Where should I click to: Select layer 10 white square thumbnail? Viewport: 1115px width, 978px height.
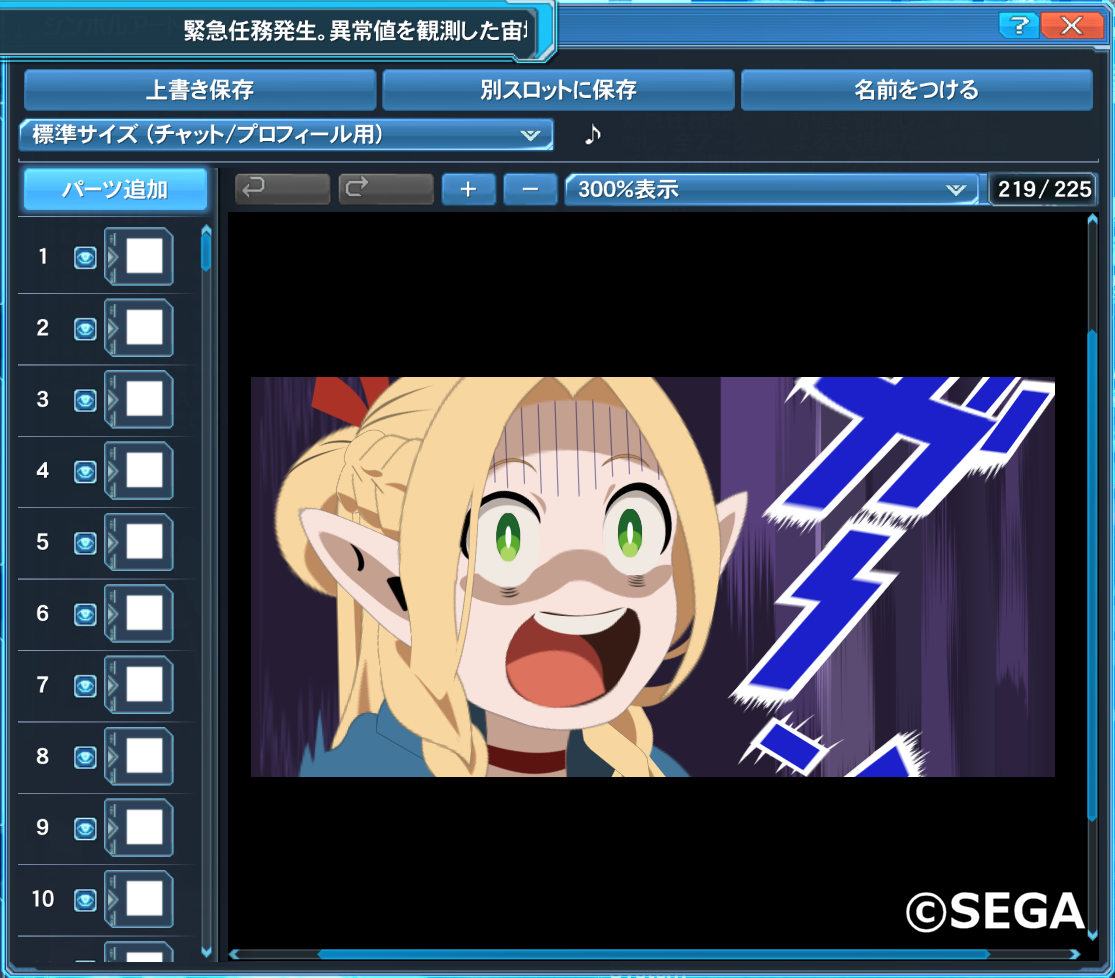[144, 900]
